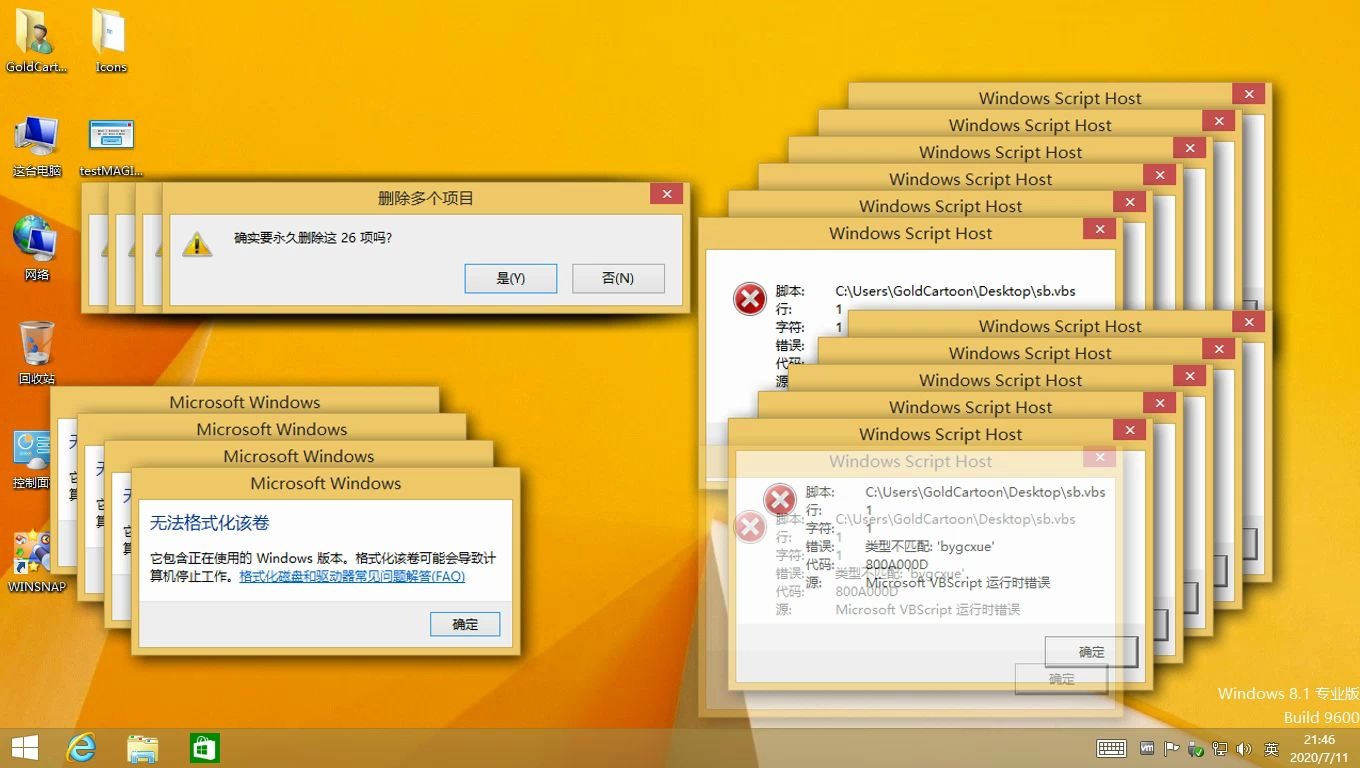Viewport: 1360px width, 768px height.
Task: Open the Windows Start button
Action: pos(25,748)
